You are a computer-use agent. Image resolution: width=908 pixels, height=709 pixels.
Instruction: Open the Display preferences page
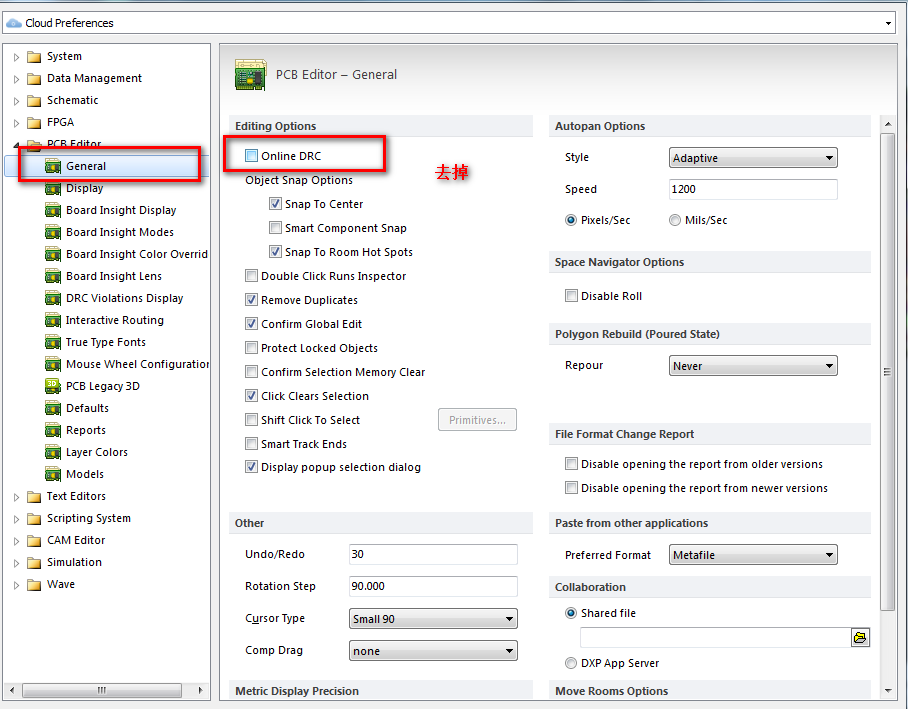pyautogui.click(x=84, y=188)
